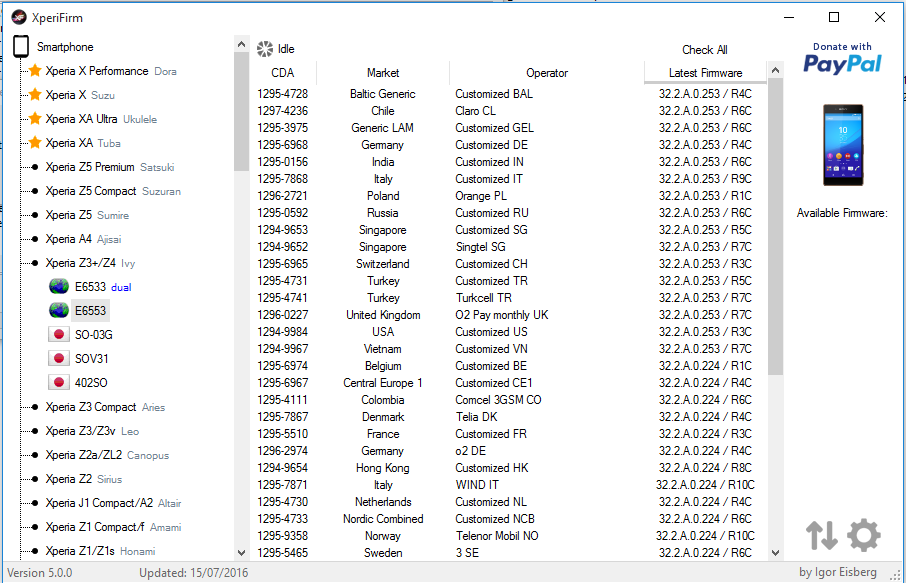Sort by the CDA column header
This screenshot has height=583, width=906.
point(283,73)
